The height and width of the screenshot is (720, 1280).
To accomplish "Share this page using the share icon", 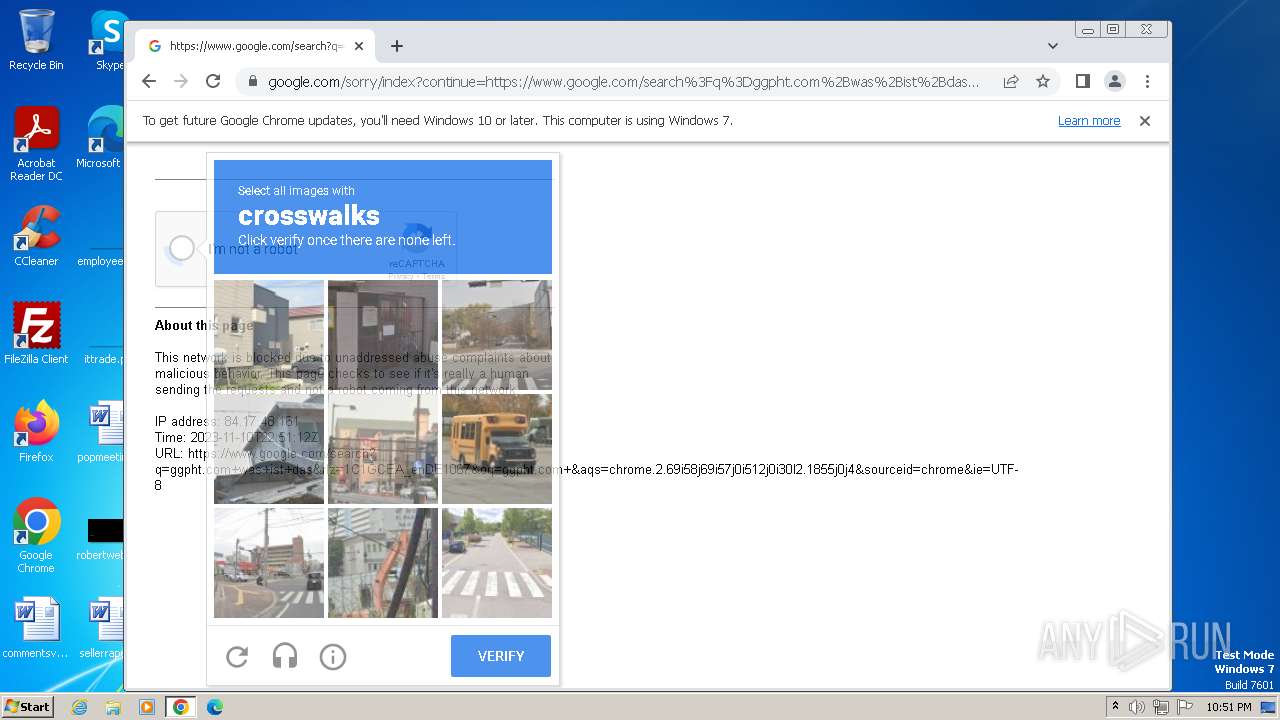I will 1011,81.
